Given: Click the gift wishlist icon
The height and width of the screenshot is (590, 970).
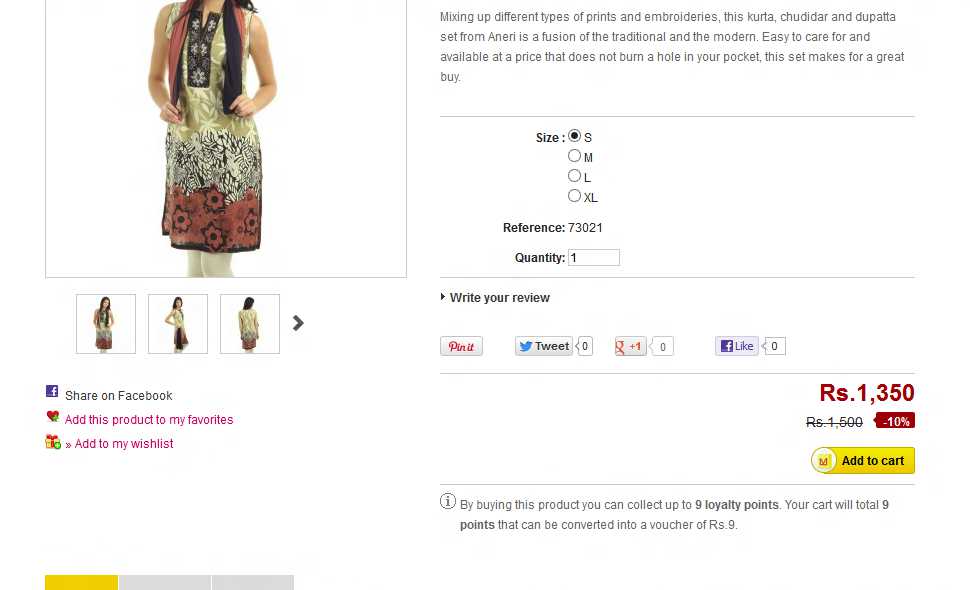Looking at the screenshot, I should coord(53,442).
